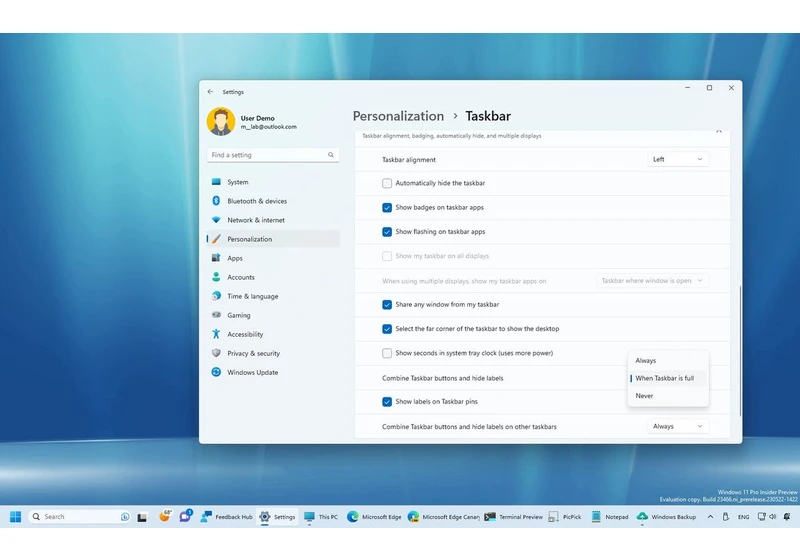The height and width of the screenshot is (560, 800).
Task: Click the Taskbar breadcrumb chevron separator
Action: pos(455,116)
